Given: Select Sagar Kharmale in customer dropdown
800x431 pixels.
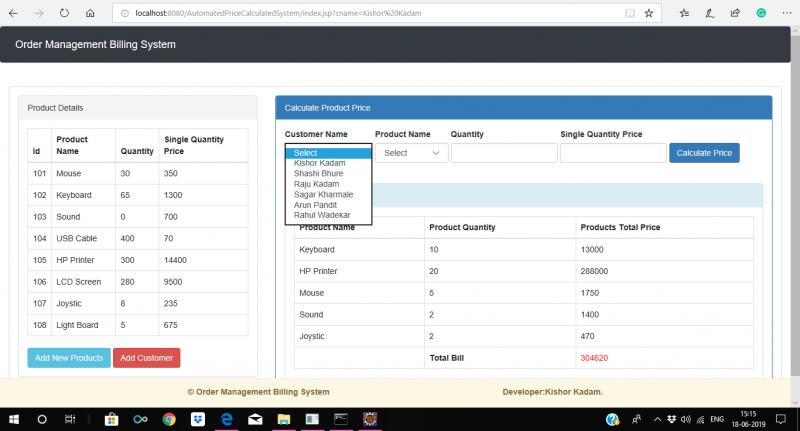Looking at the screenshot, I should click(323, 194).
